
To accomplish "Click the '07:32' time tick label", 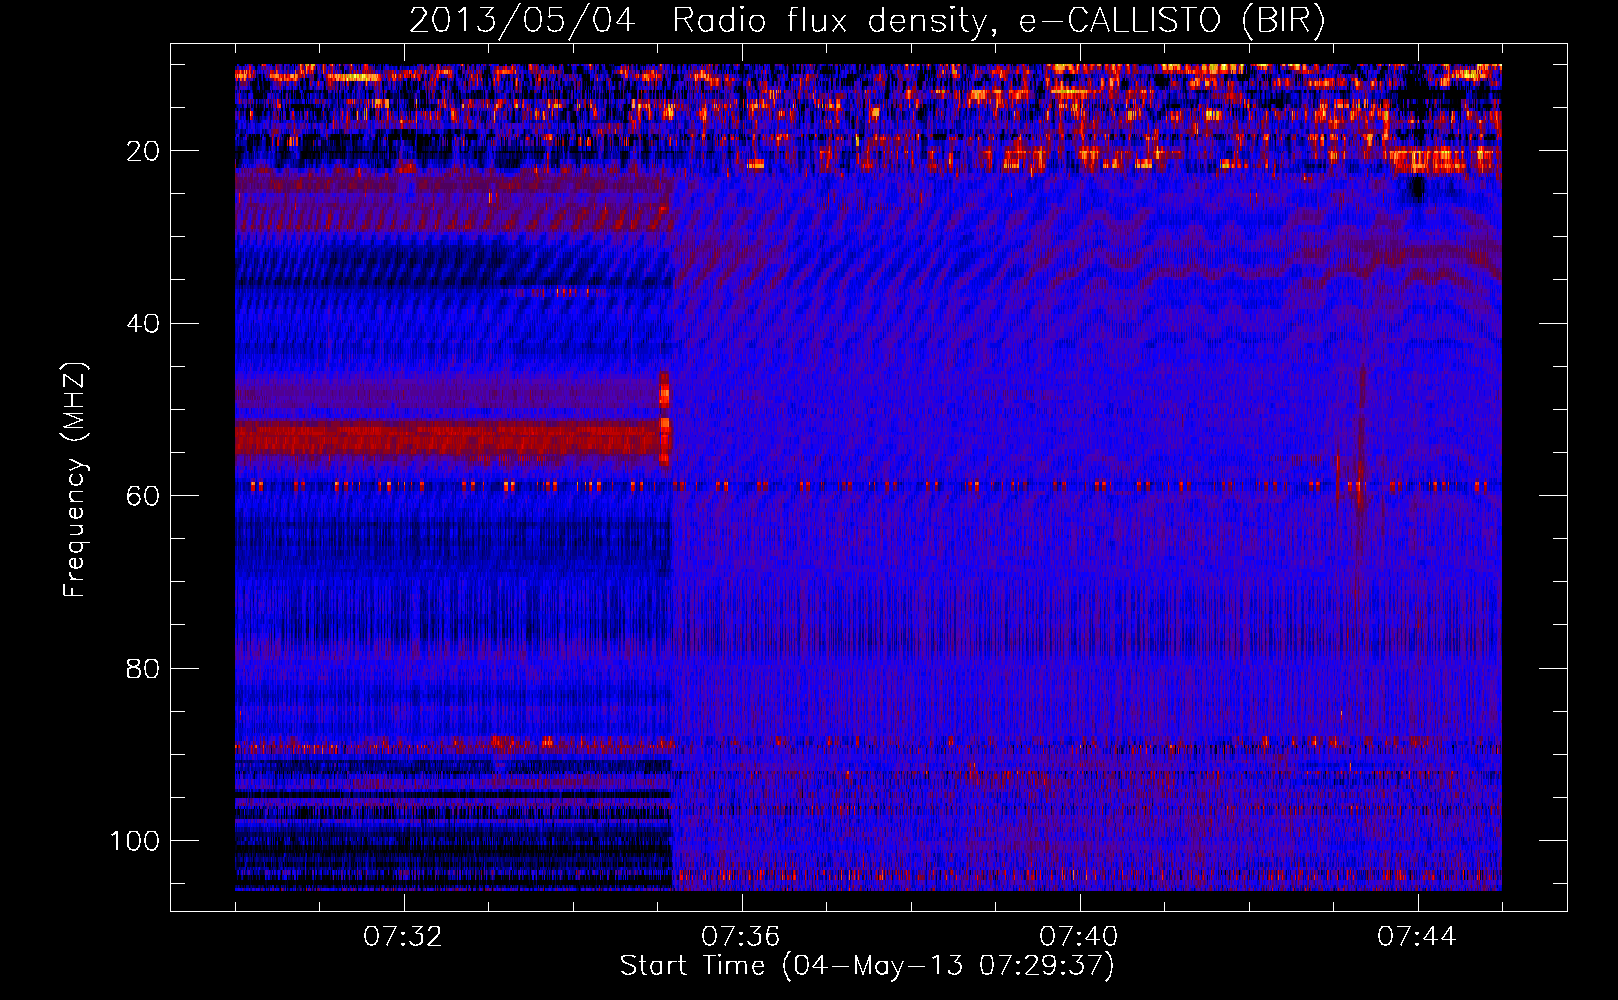I will [x=403, y=937].
